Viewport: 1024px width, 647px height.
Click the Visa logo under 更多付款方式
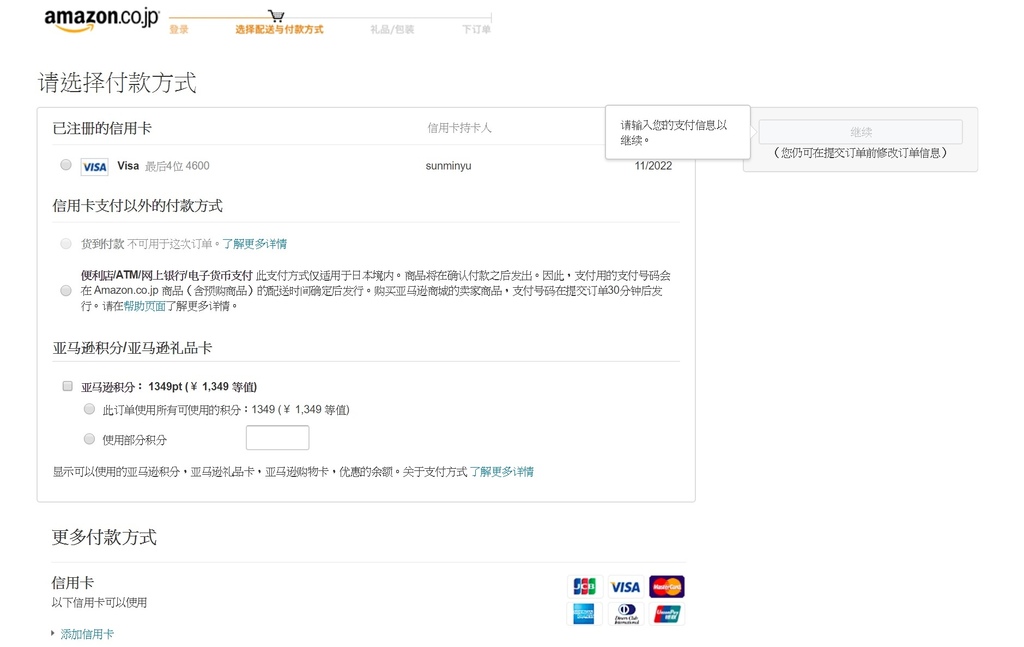(x=625, y=587)
